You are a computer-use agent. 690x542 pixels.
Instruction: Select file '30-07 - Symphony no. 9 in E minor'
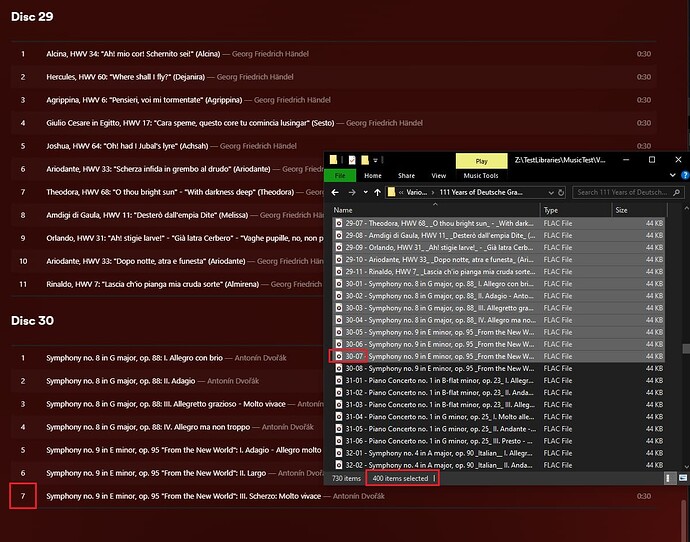pos(499,356)
